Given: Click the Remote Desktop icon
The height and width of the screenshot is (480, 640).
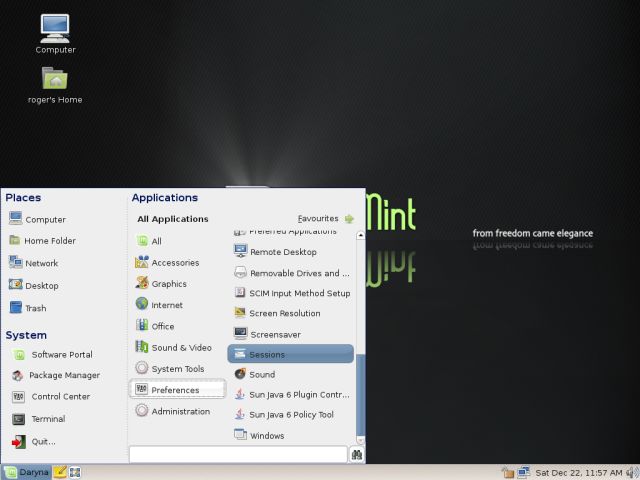Looking at the screenshot, I should pos(240,251).
